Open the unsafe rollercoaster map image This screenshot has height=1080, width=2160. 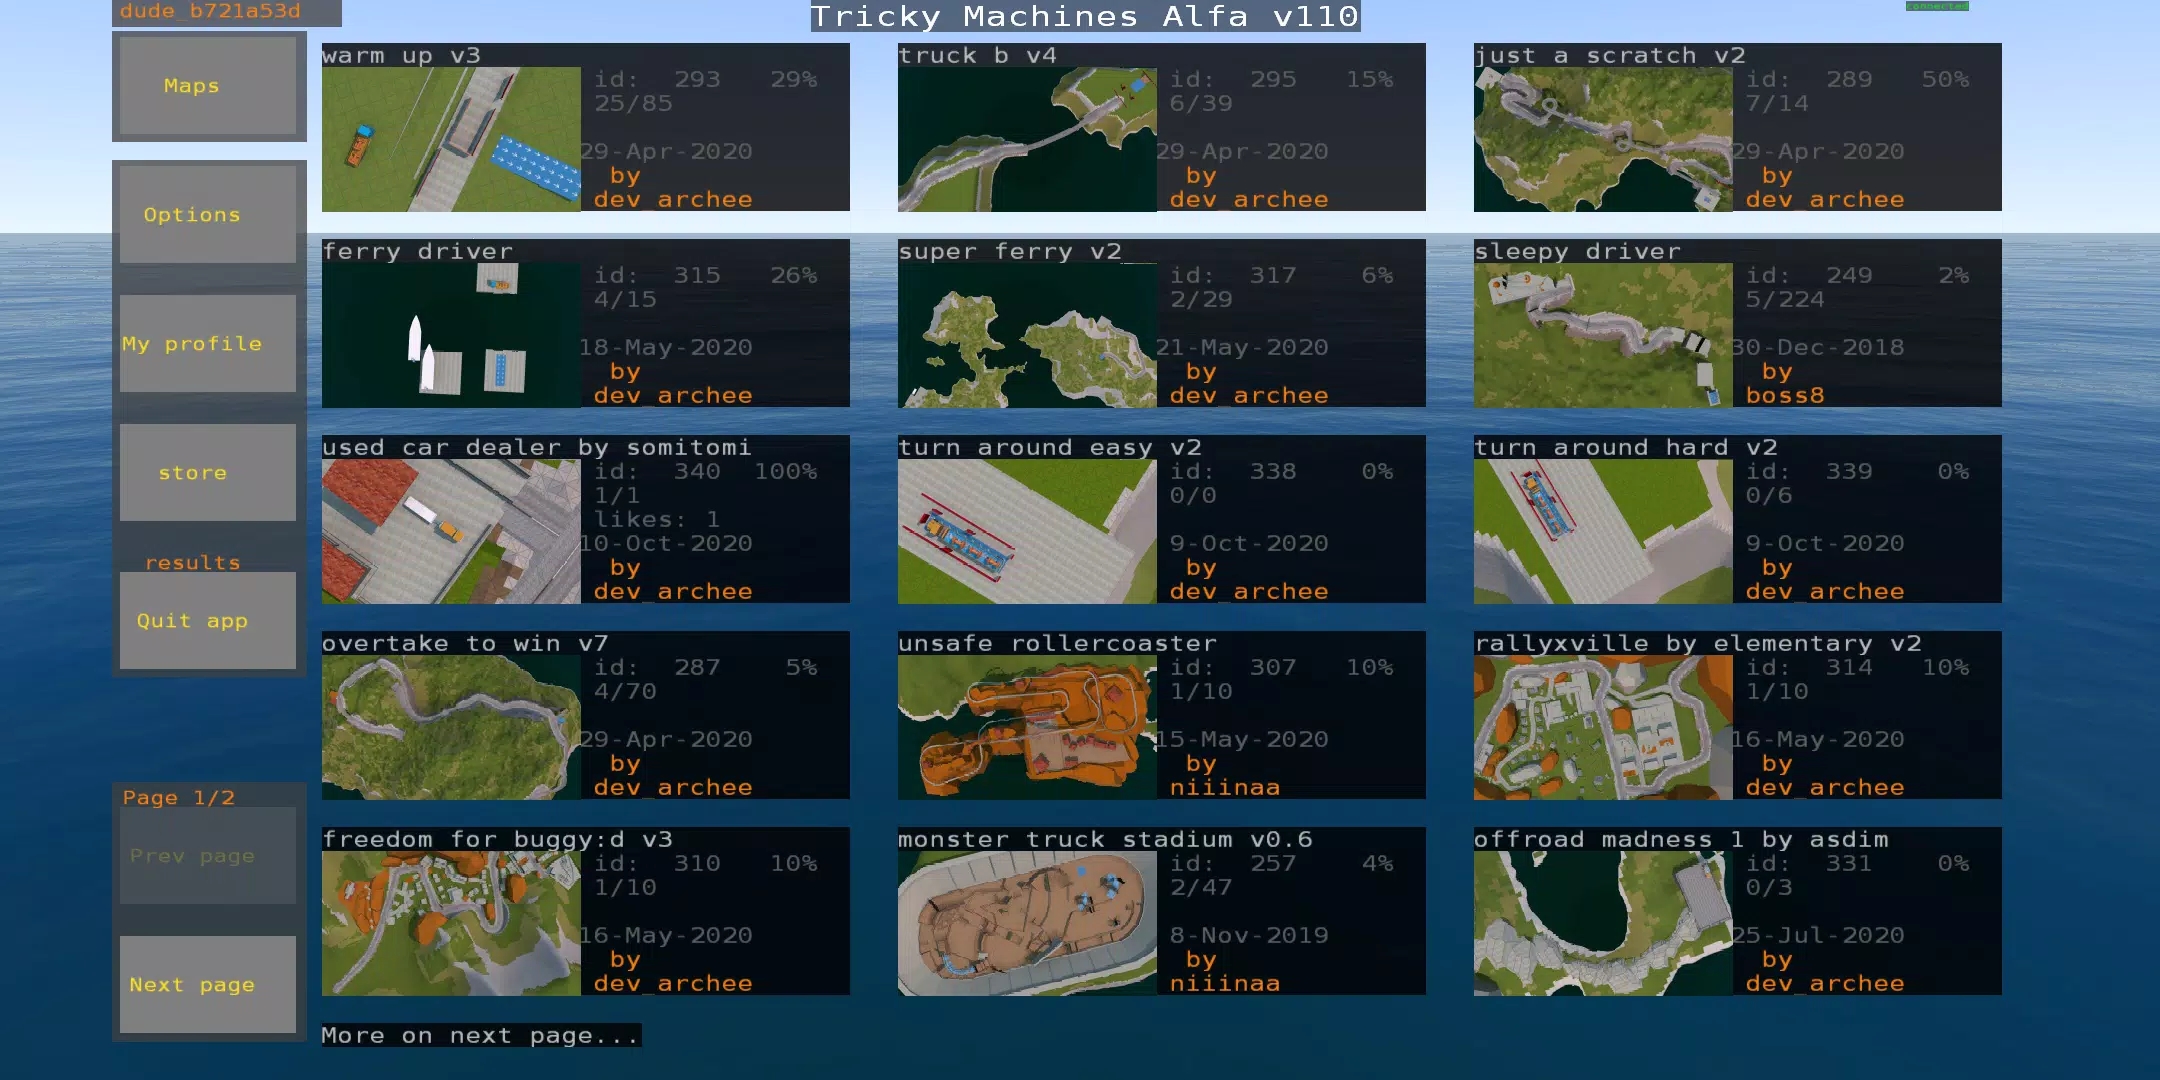click(x=1027, y=727)
